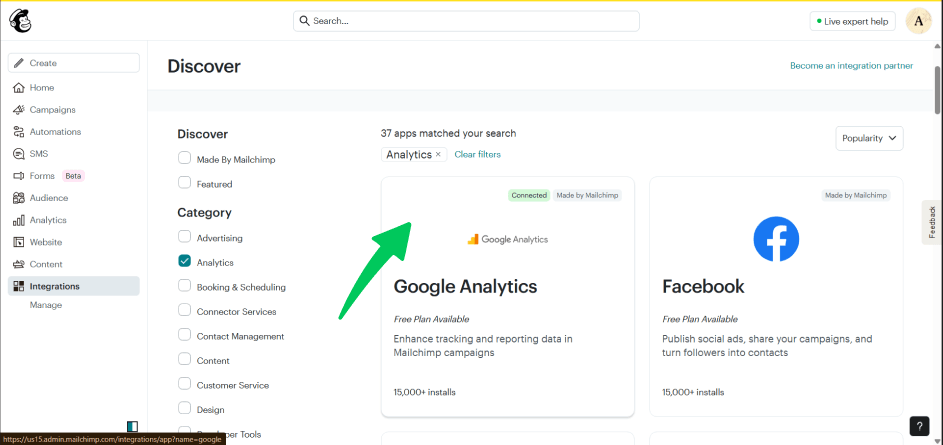Viewport: 943px width, 445px height.
Task: Click Become an integration partner link
Action: click(x=852, y=66)
